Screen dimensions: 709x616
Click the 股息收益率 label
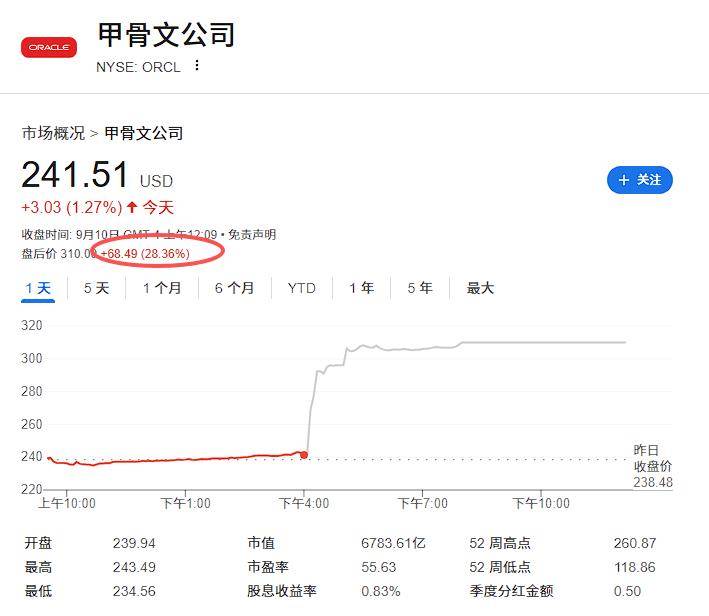282,591
